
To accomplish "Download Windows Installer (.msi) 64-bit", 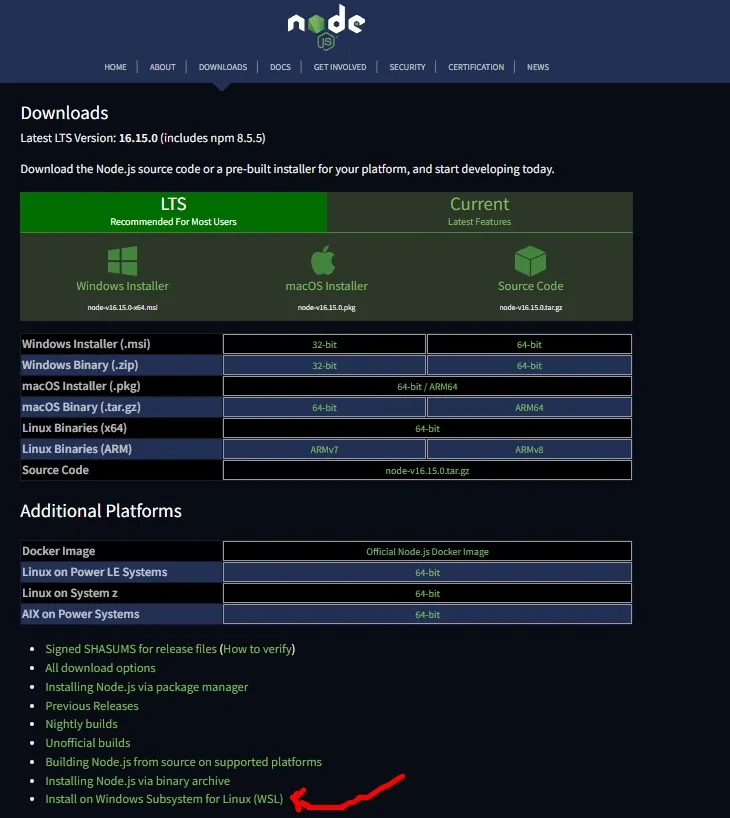I will point(529,344).
